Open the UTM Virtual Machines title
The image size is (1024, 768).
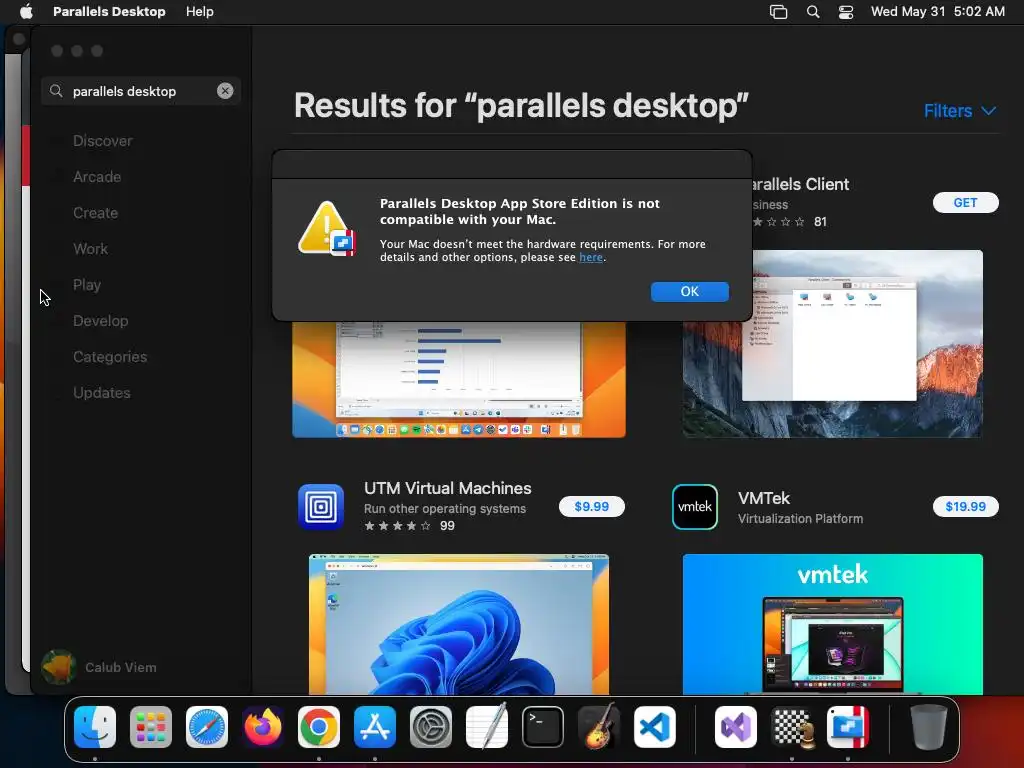(x=447, y=488)
